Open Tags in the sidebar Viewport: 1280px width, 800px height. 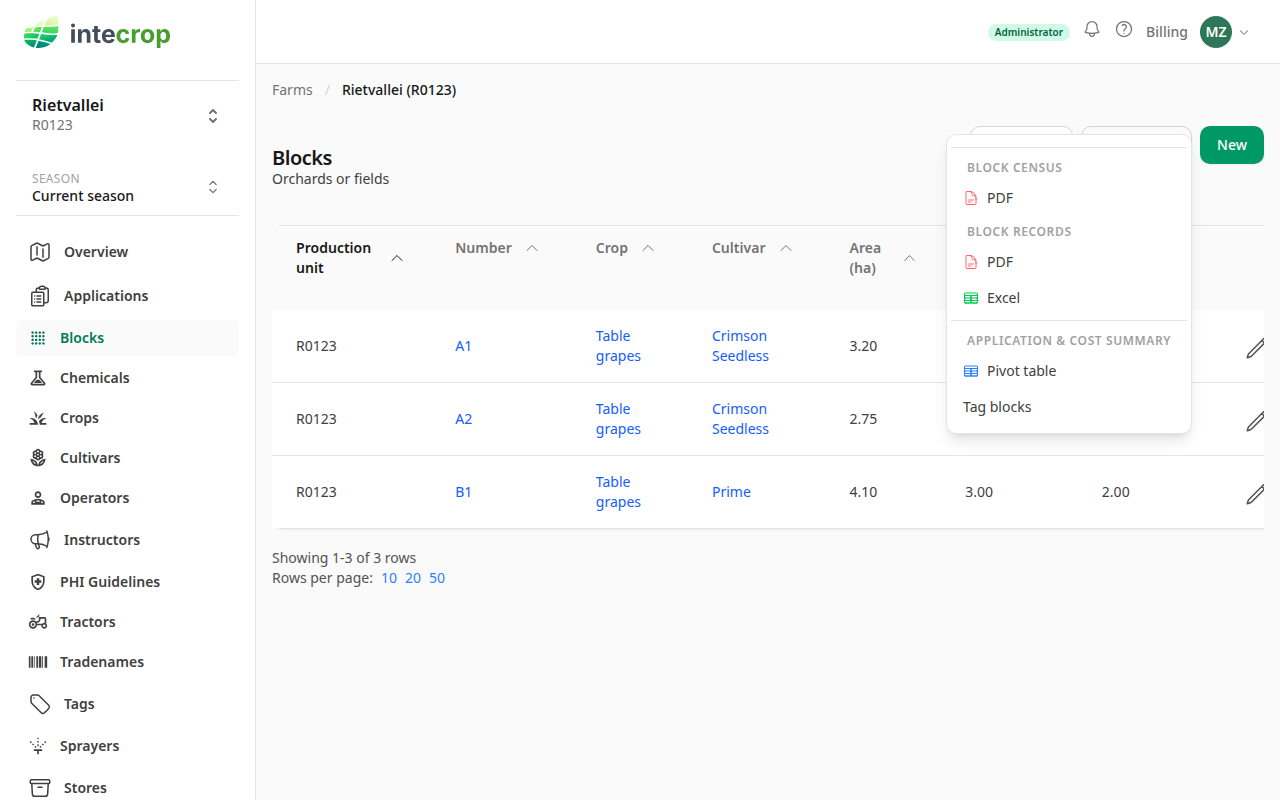(127, 704)
